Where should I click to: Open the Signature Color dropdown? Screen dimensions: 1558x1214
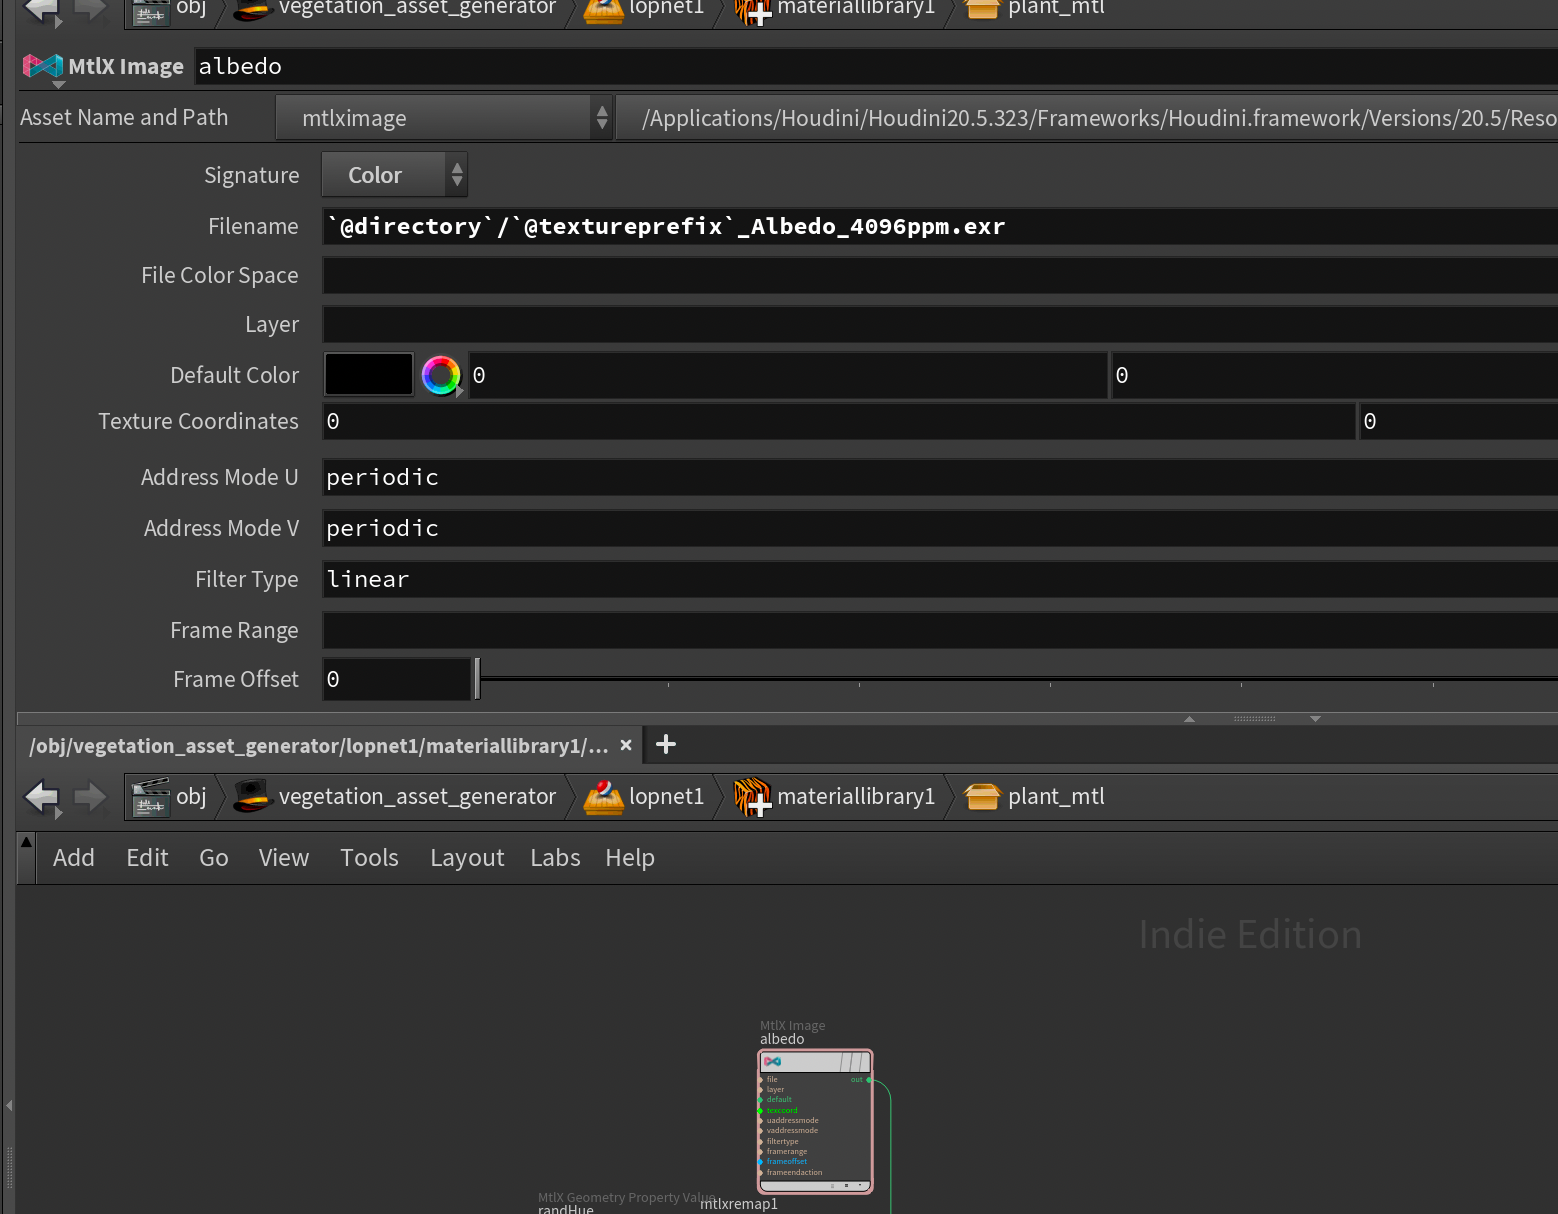[x=394, y=175]
